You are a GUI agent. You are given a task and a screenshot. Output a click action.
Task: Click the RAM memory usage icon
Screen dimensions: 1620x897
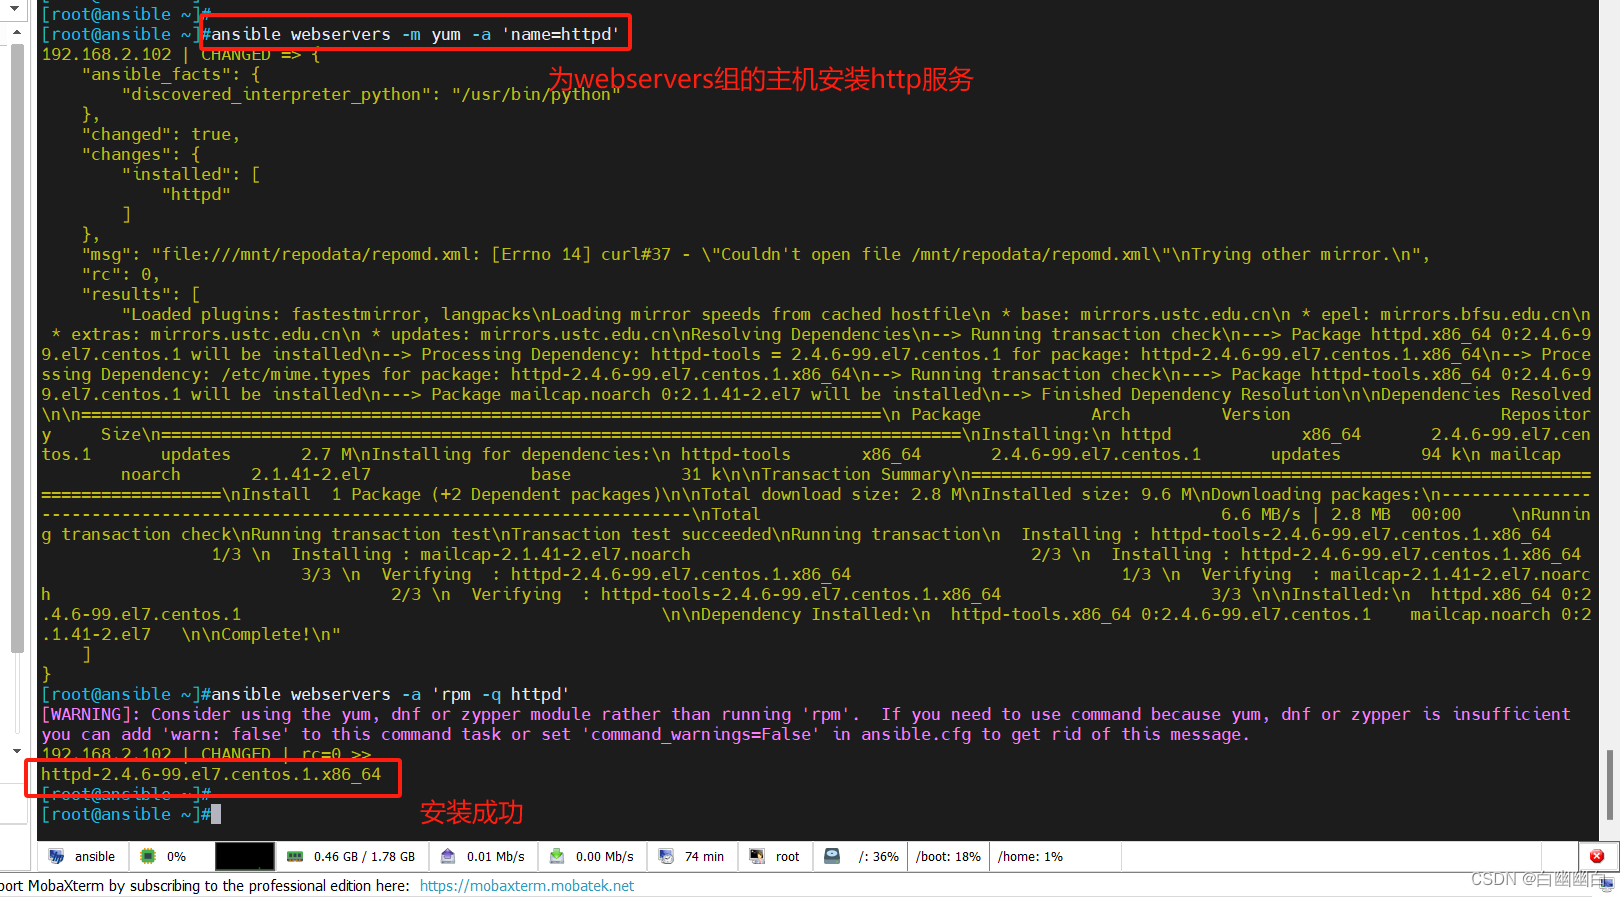coord(295,856)
